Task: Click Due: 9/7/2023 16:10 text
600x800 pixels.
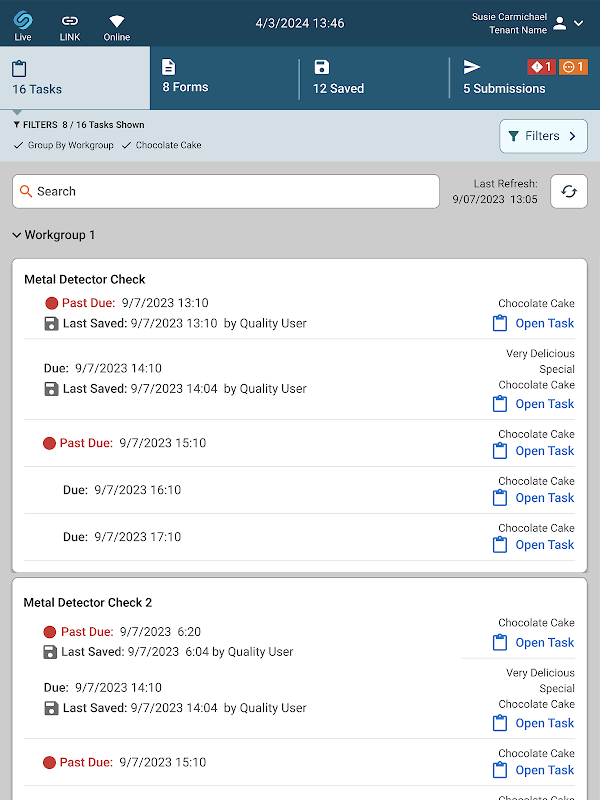Action: [x=122, y=490]
